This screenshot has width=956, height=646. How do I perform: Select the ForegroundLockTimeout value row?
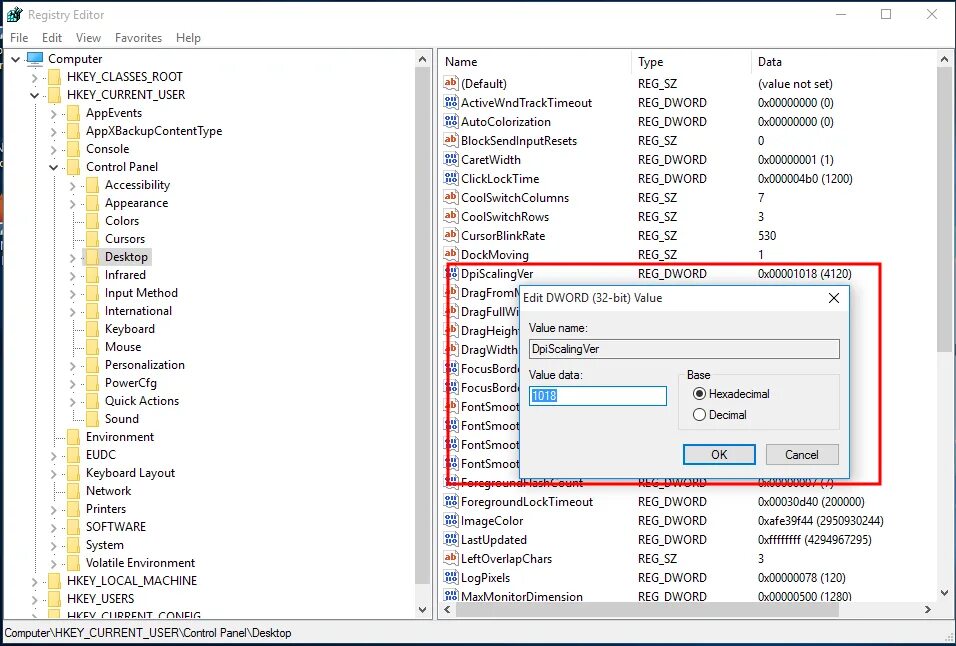click(688, 502)
